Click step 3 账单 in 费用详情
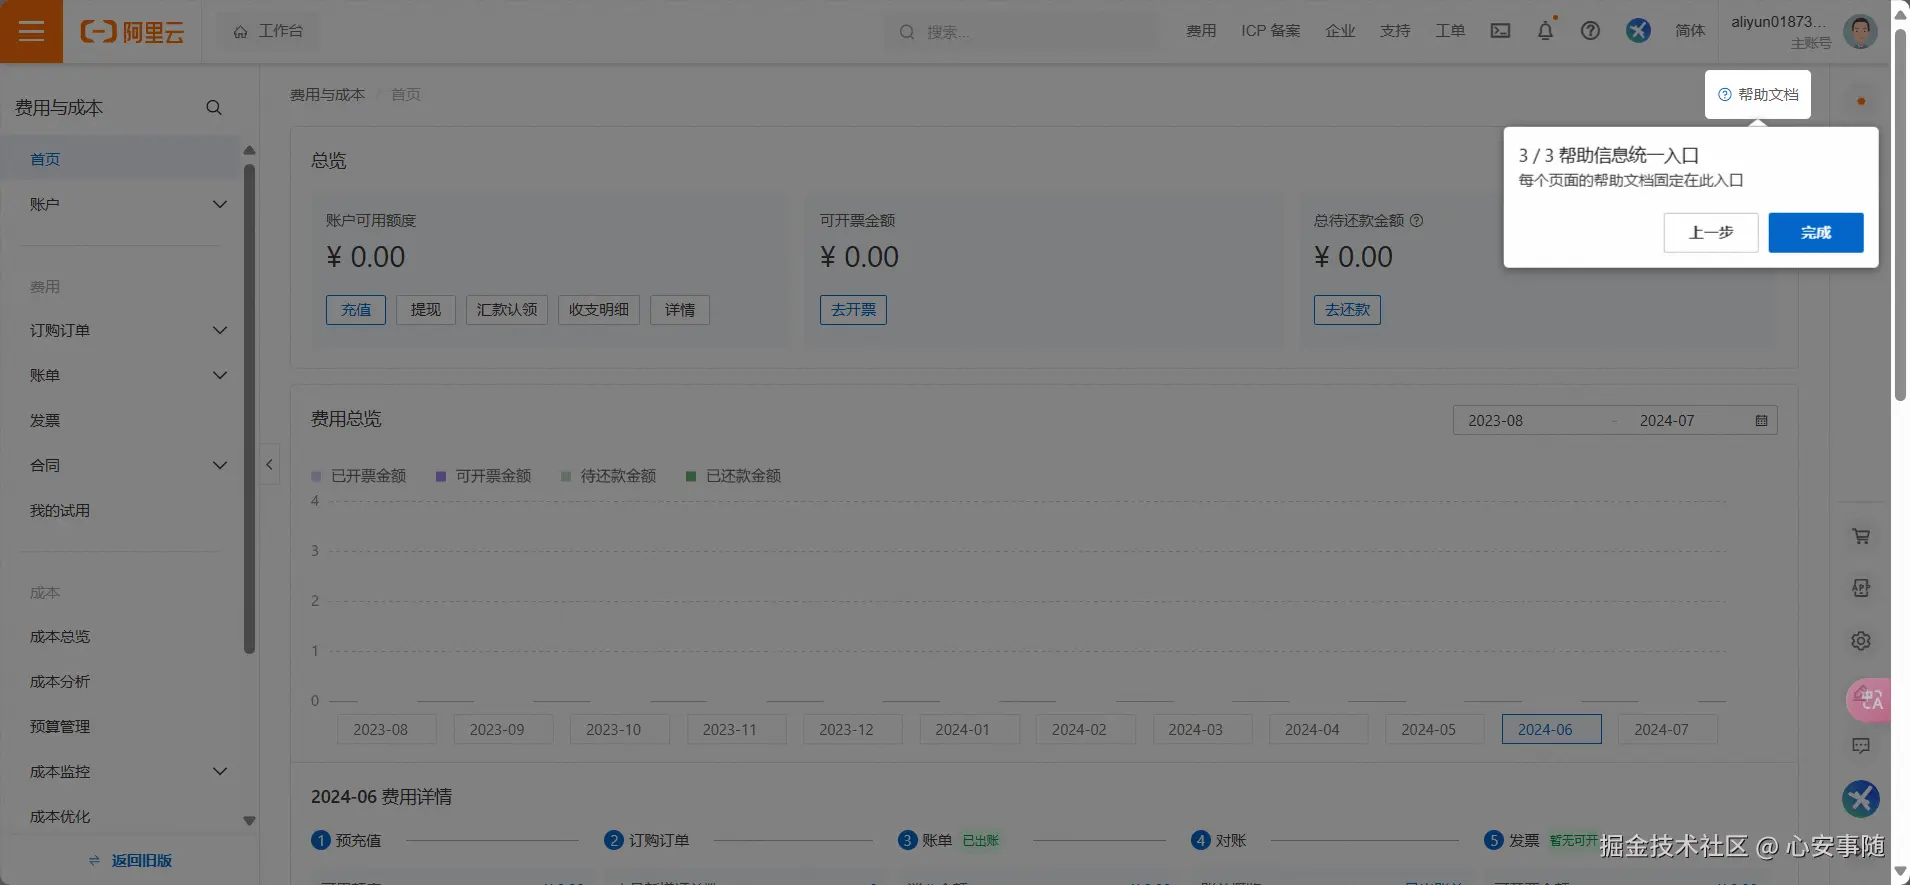1910x885 pixels. pos(925,840)
